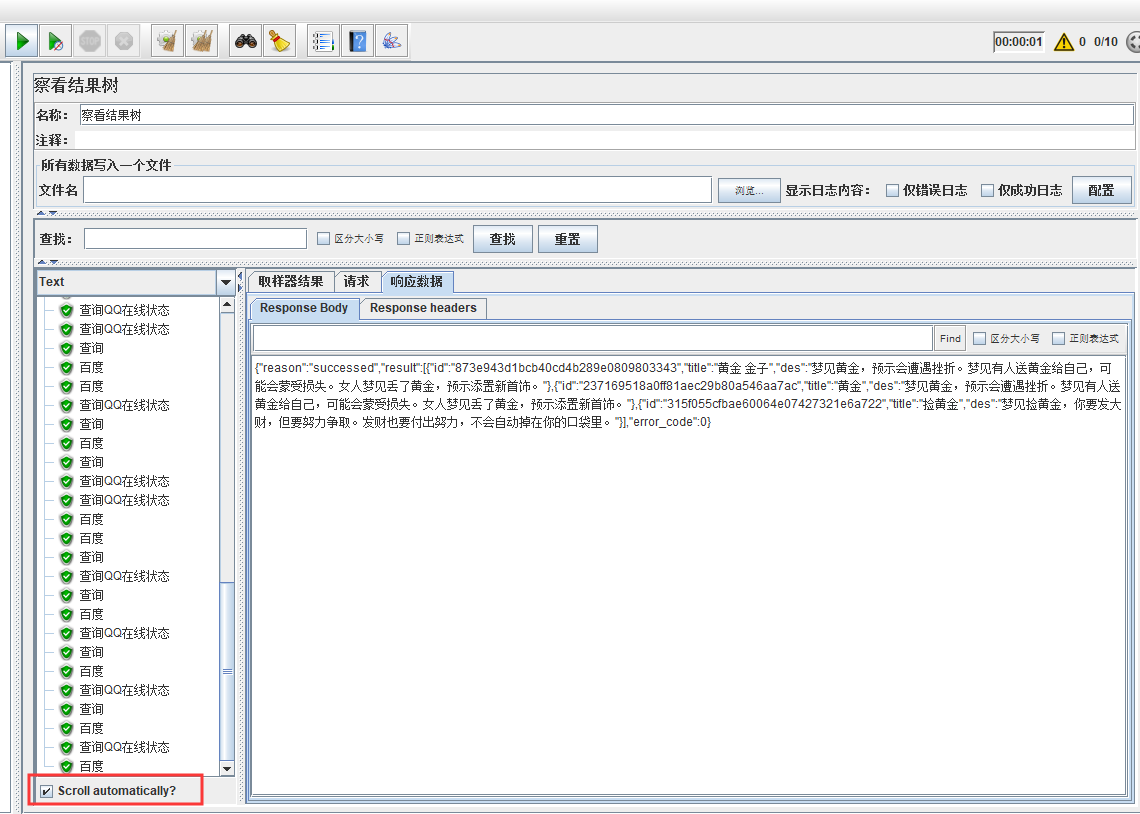
Task: Open the 请求 request tab
Action: [357, 281]
